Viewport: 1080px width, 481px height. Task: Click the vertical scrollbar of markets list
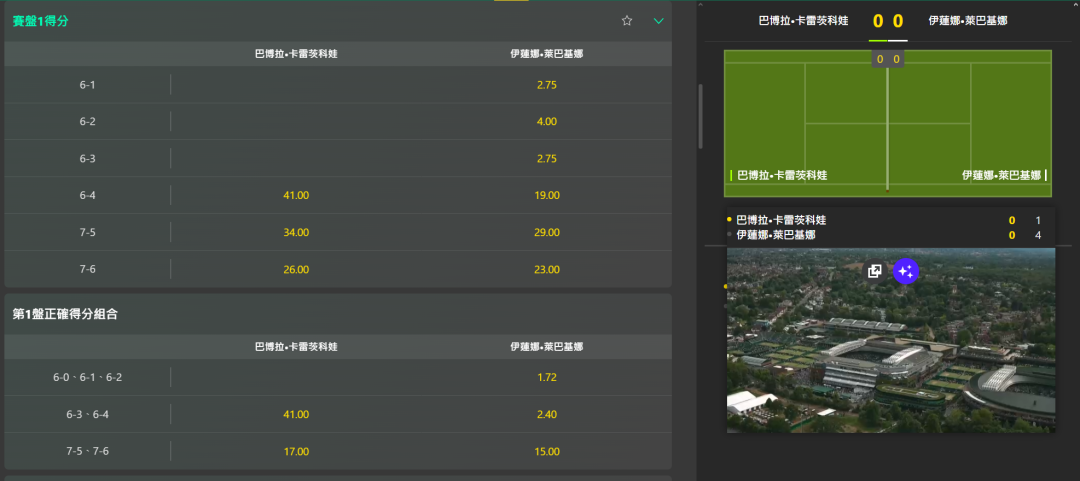click(700, 116)
